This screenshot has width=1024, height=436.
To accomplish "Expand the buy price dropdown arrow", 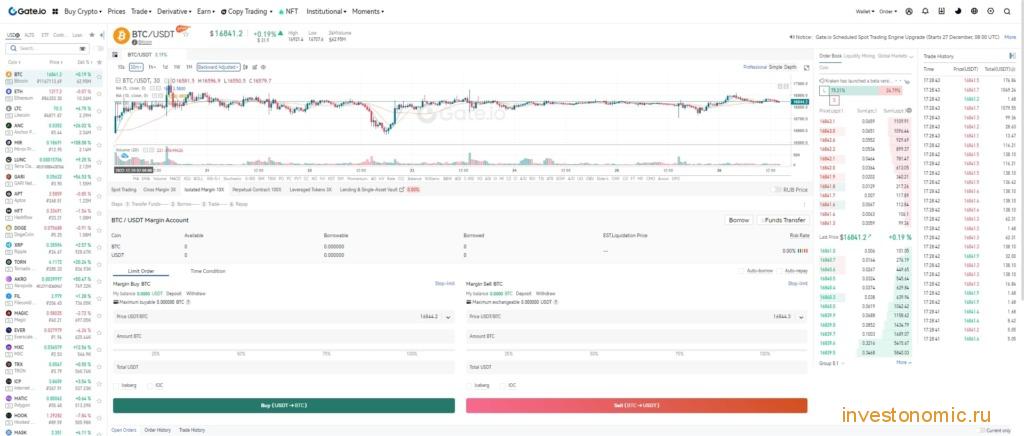I will point(448,317).
